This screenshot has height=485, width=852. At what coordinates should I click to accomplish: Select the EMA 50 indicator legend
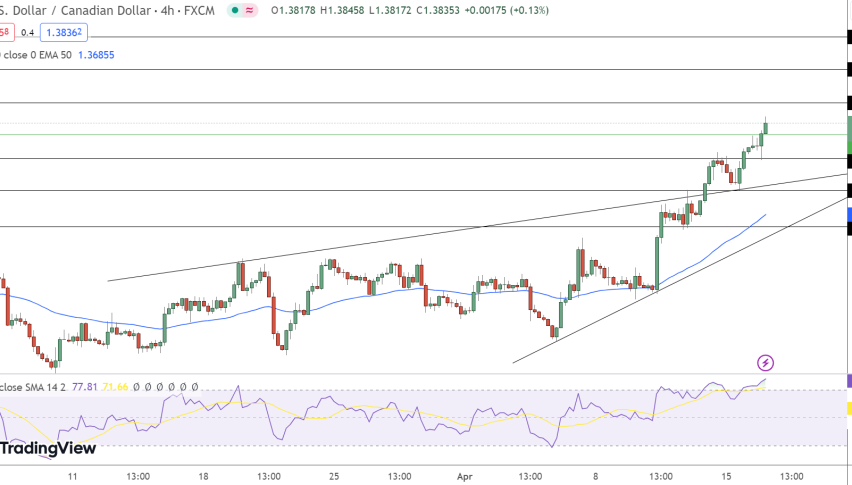37,55
